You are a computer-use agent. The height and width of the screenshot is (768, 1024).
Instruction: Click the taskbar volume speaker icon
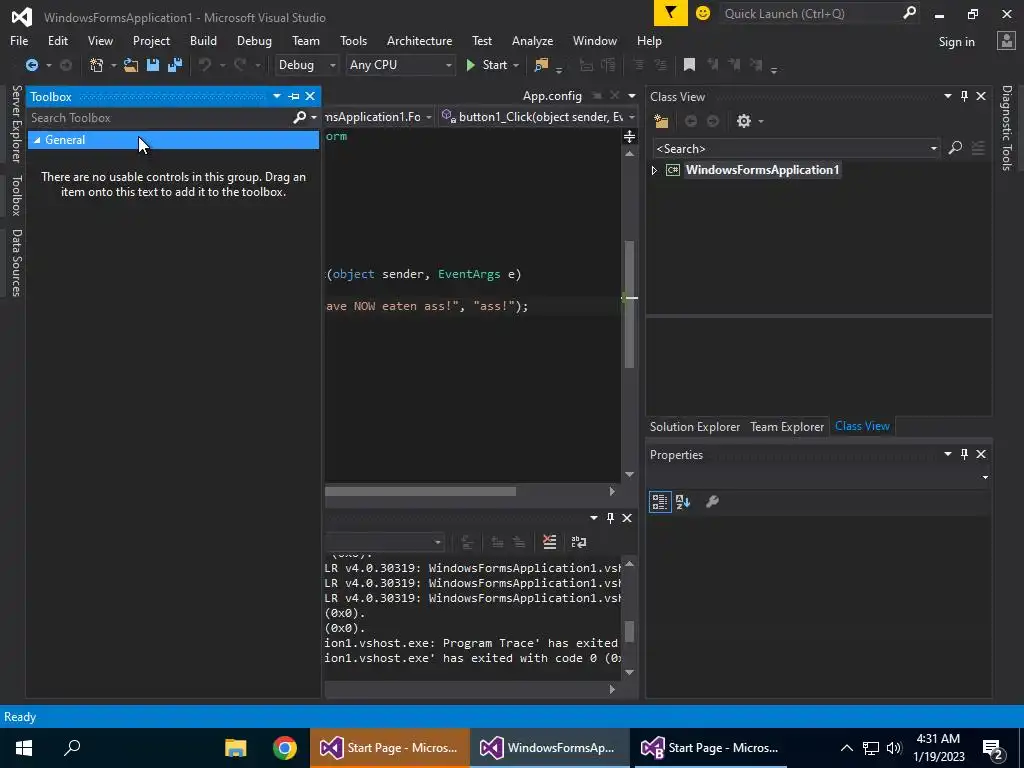(x=894, y=748)
